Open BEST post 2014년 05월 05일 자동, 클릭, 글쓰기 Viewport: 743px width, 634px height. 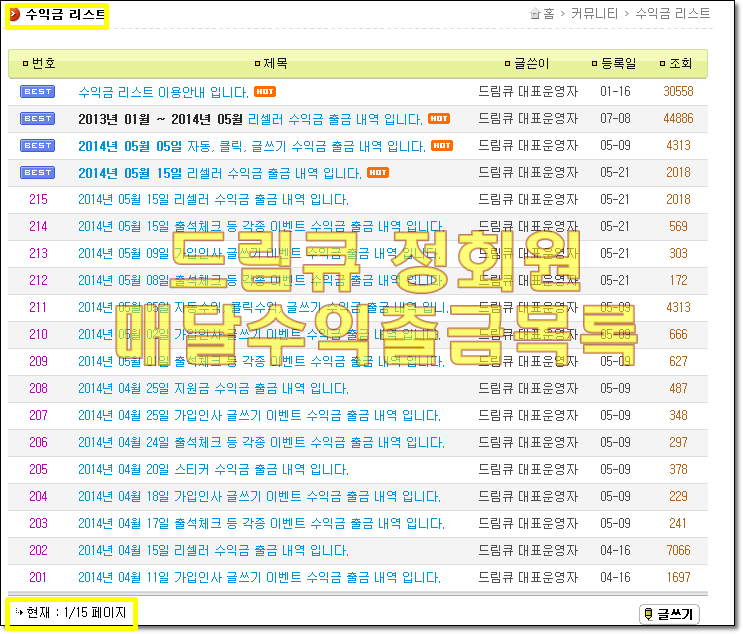click(x=252, y=146)
